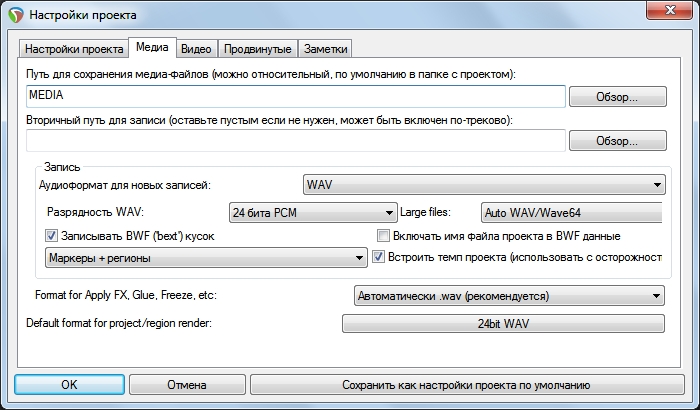Click the Default format for project/region render label
This screenshot has height=410, width=700.
point(119,323)
